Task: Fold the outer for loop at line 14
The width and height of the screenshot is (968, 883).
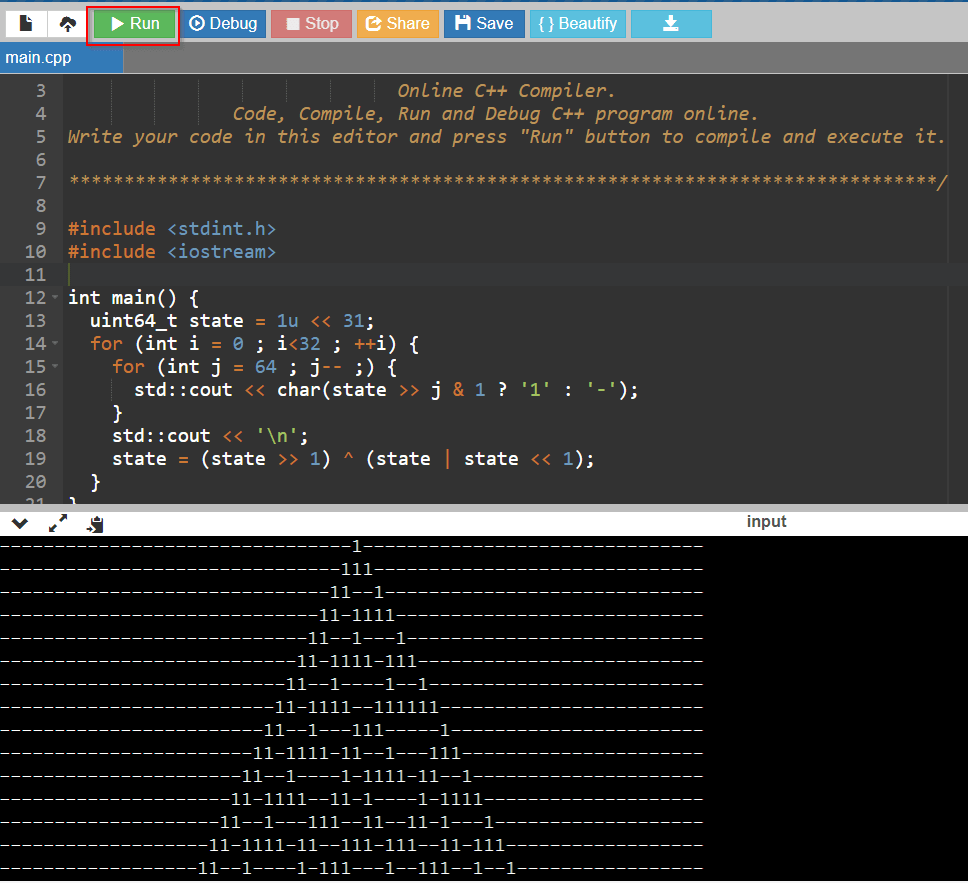Action: (55, 344)
